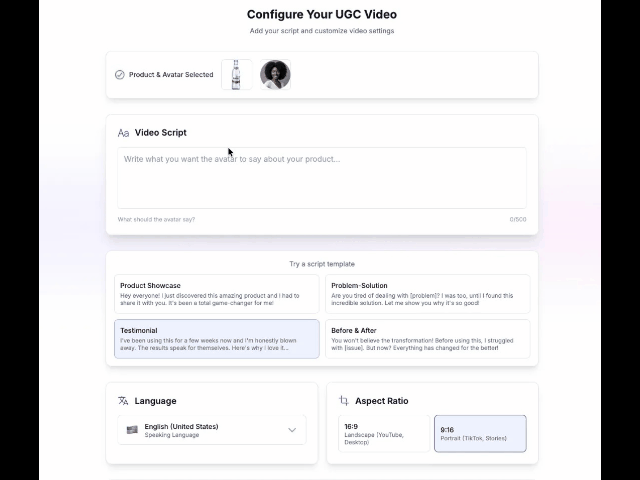
Task: Expand the language selector chevron arrow
Action: pyautogui.click(x=292, y=430)
